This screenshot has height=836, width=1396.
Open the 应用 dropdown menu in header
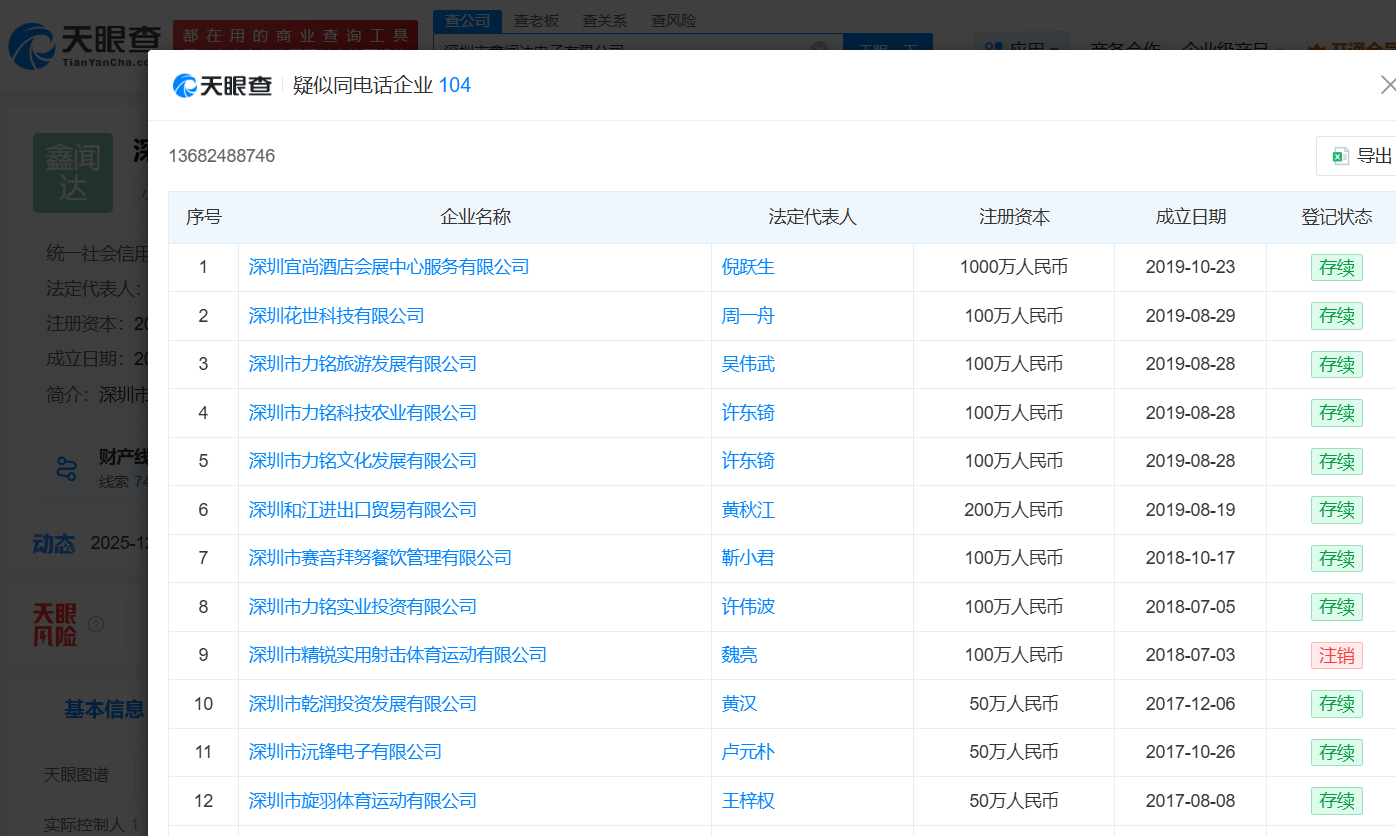tap(1020, 48)
